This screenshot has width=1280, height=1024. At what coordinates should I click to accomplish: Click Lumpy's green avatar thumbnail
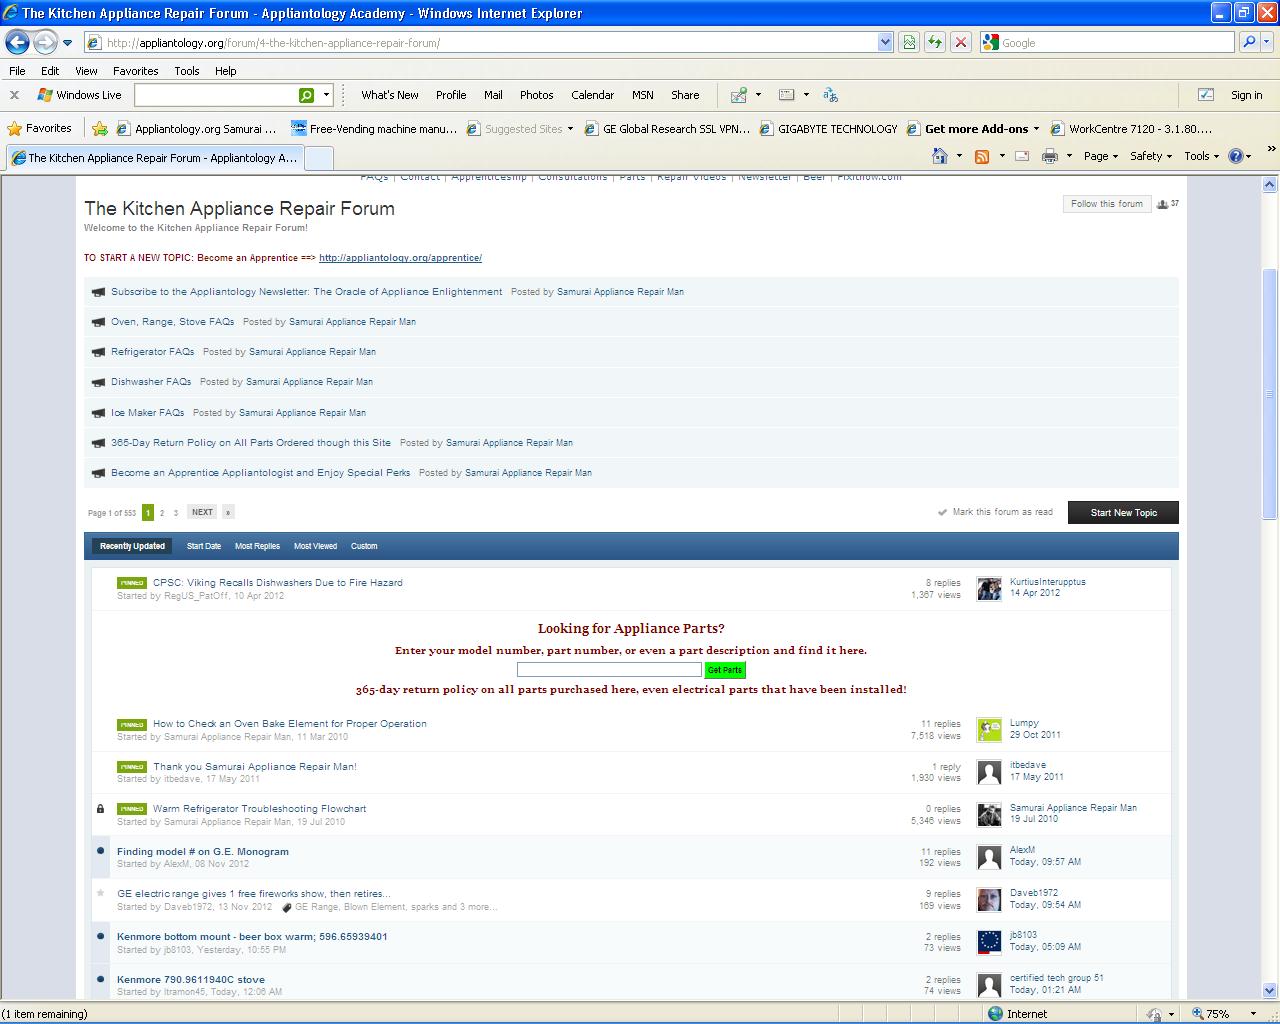click(x=989, y=730)
